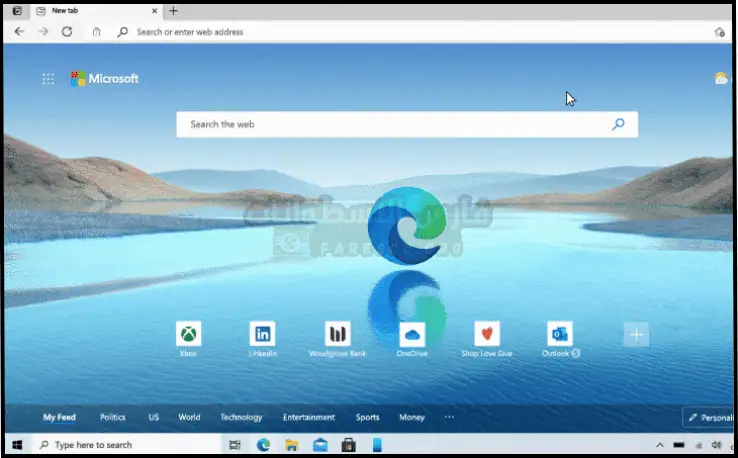The image size is (738, 458).
Task: Click the Personalize button
Action: tap(708, 417)
